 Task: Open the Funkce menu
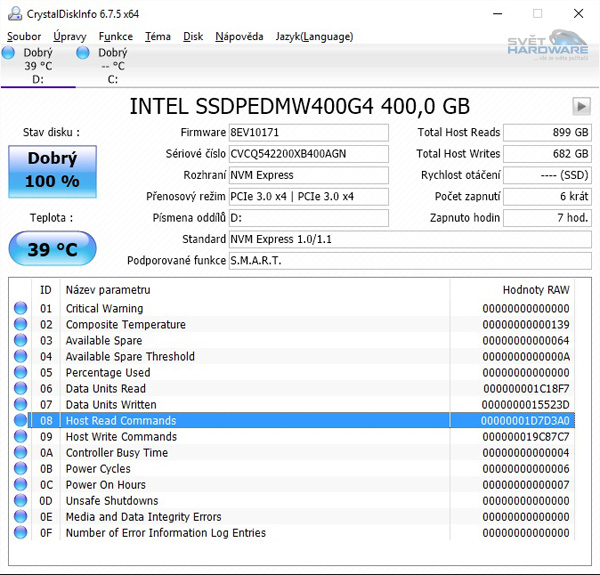[116, 37]
